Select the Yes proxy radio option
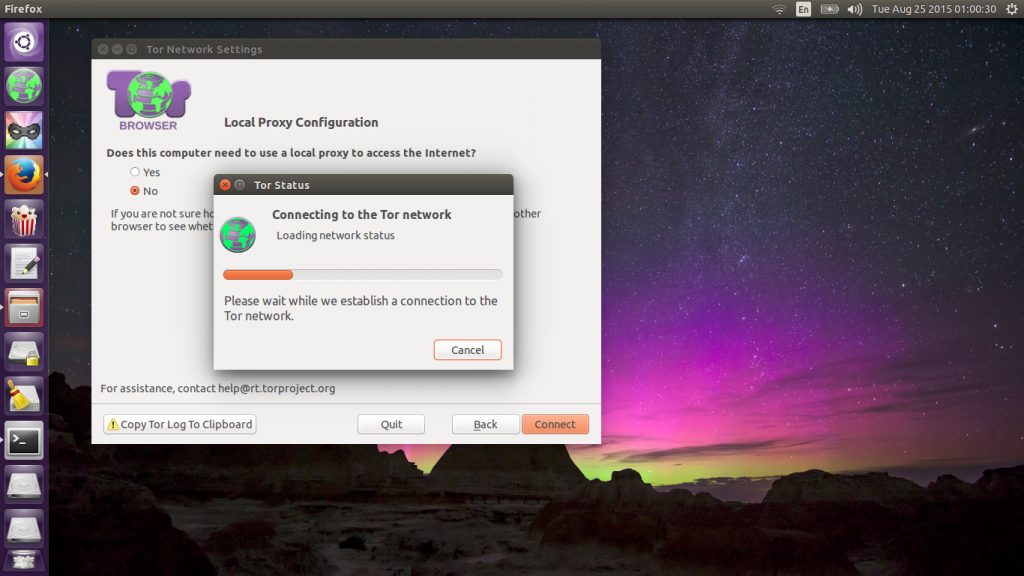Viewport: 1024px width, 576px height. [x=135, y=172]
